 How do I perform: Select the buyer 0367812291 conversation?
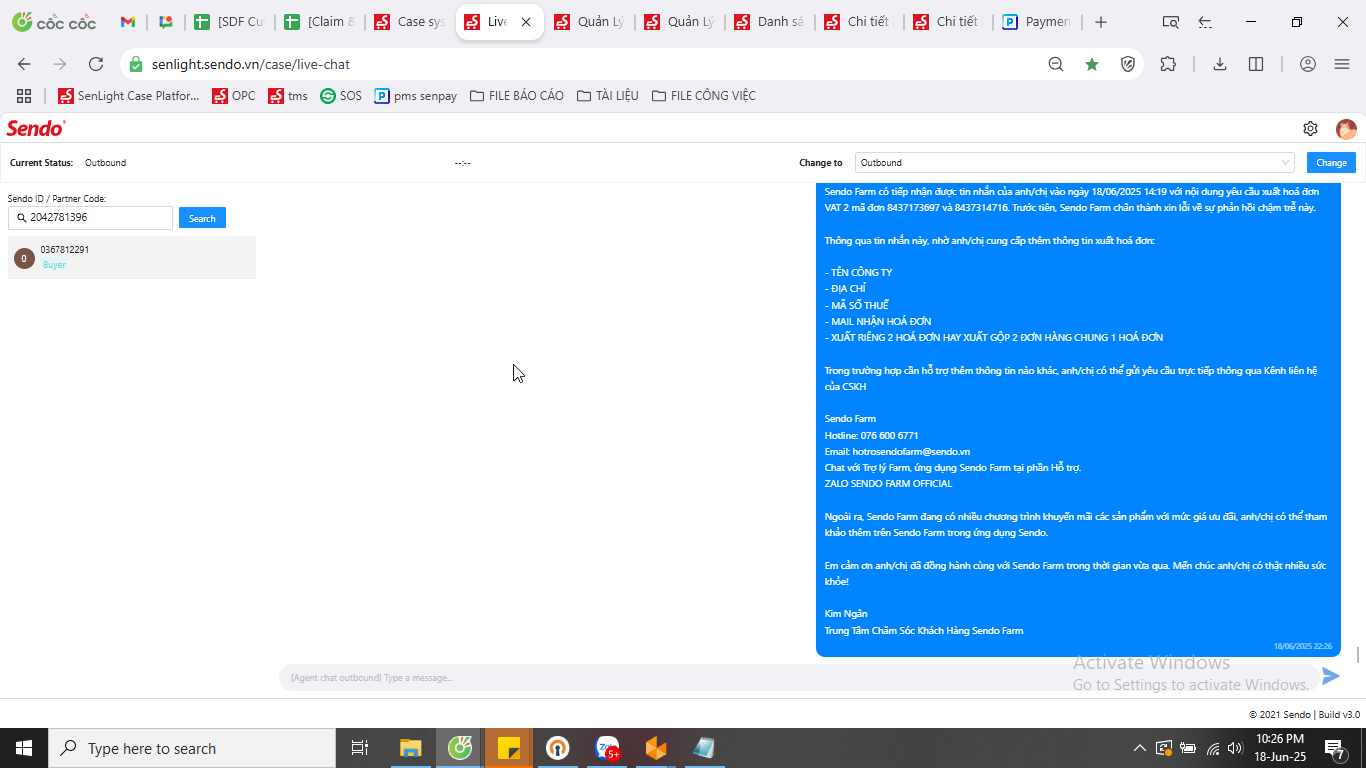point(132,257)
